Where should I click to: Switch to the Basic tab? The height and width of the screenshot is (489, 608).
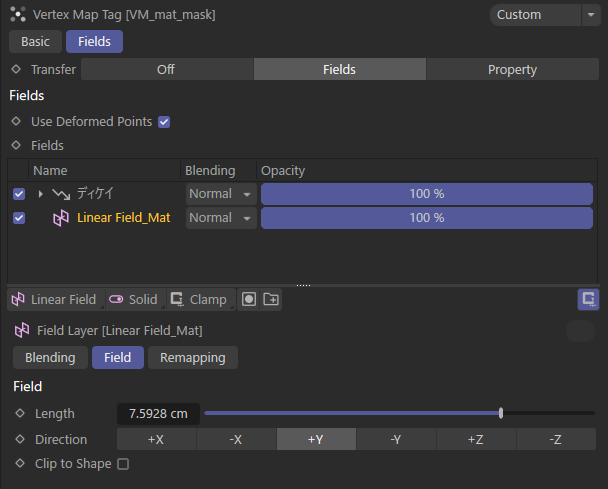click(x=35, y=41)
